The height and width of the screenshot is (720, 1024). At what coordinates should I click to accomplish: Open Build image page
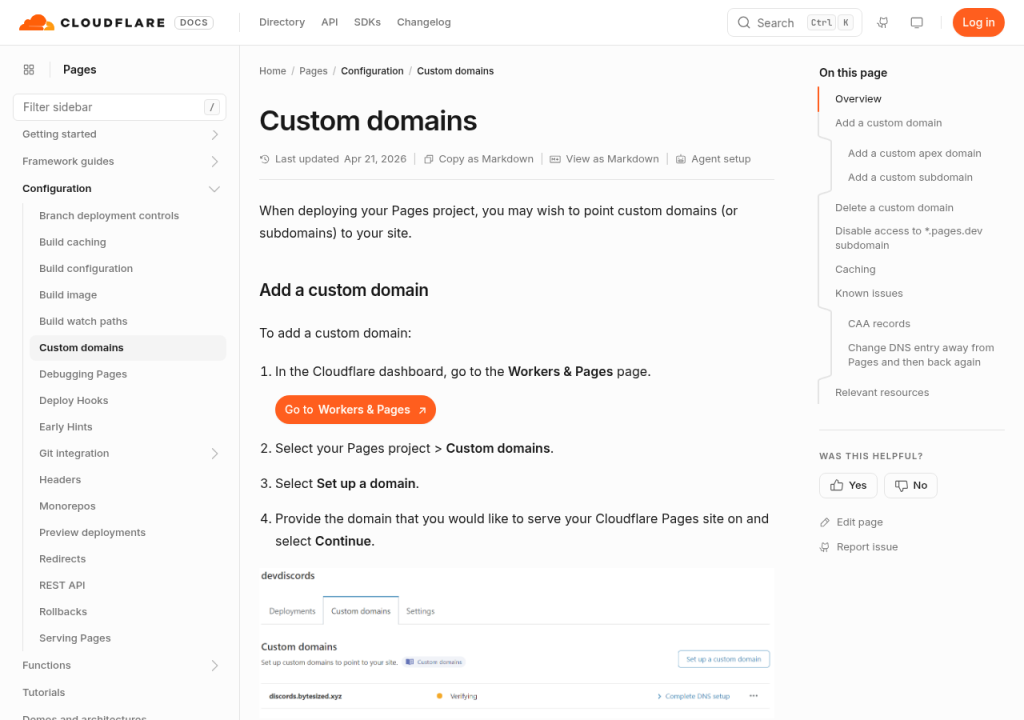68,295
